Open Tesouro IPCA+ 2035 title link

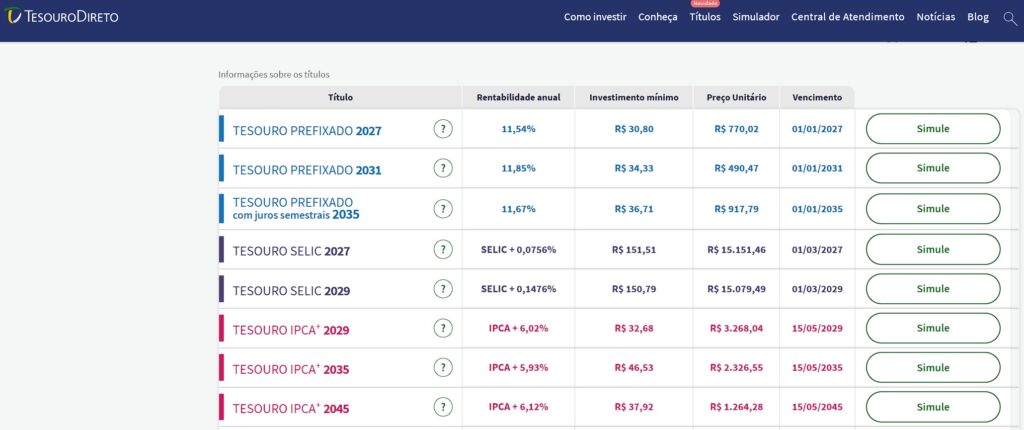291,369
